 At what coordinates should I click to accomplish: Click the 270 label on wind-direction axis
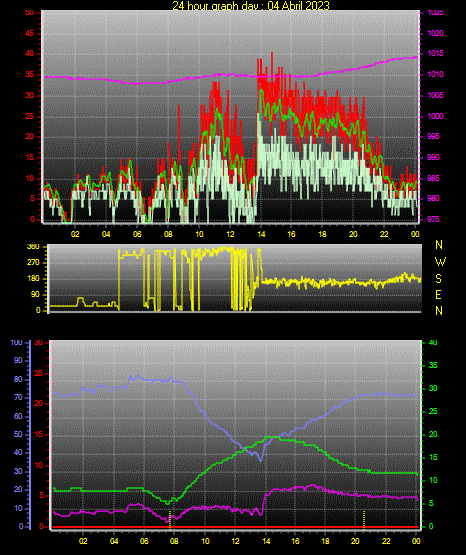(x=33, y=263)
